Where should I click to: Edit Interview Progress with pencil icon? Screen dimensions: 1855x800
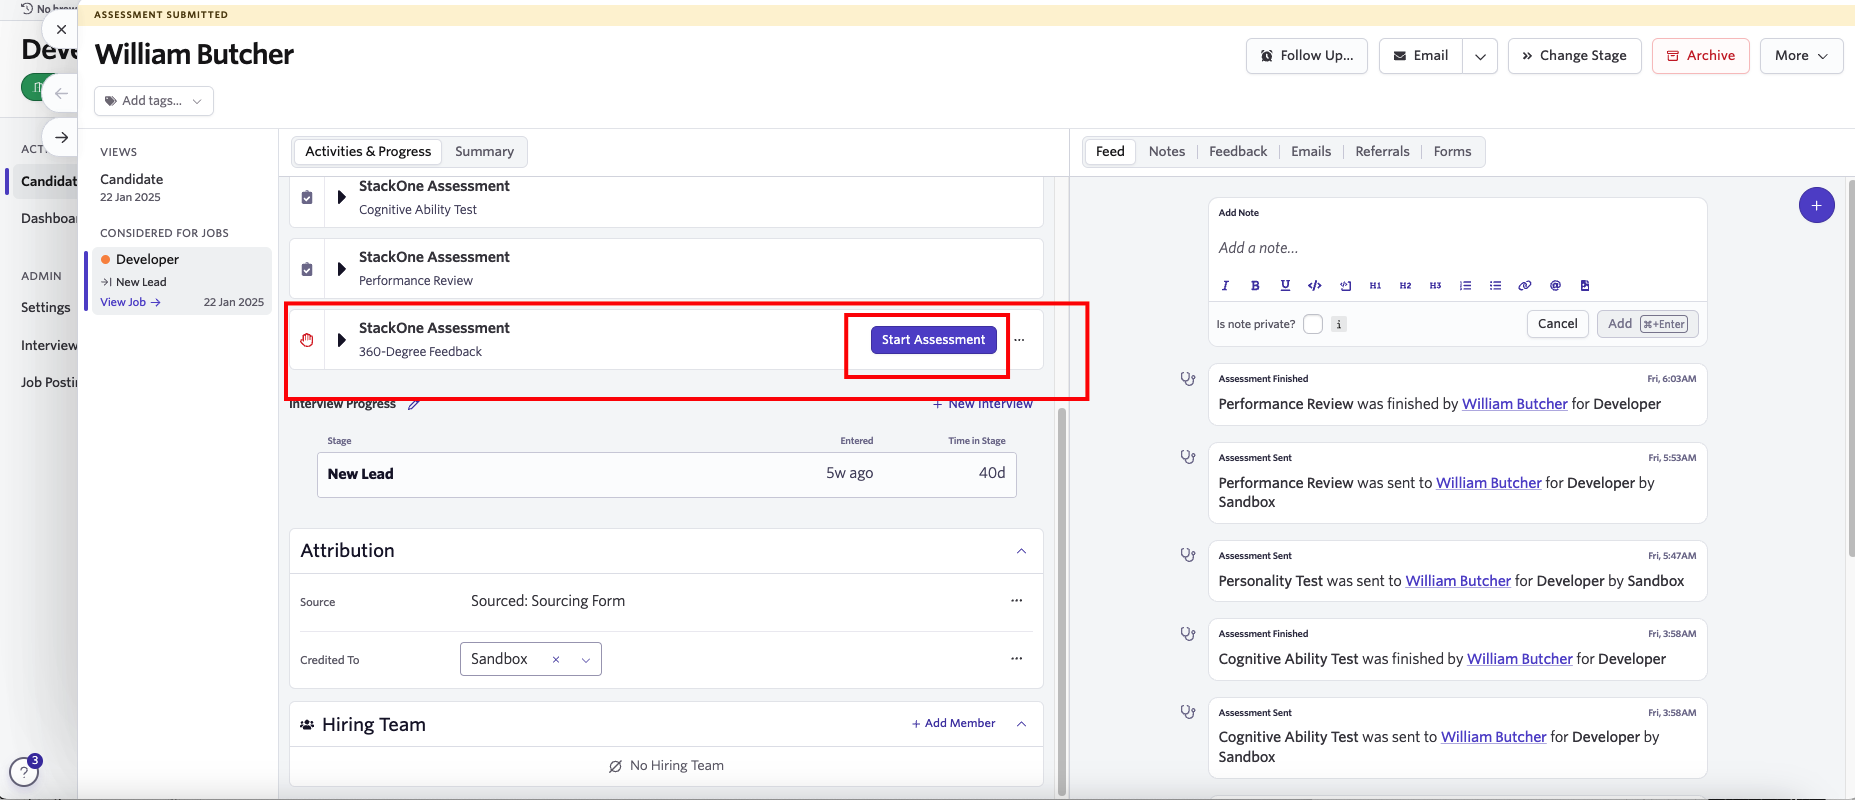tap(414, 404)
